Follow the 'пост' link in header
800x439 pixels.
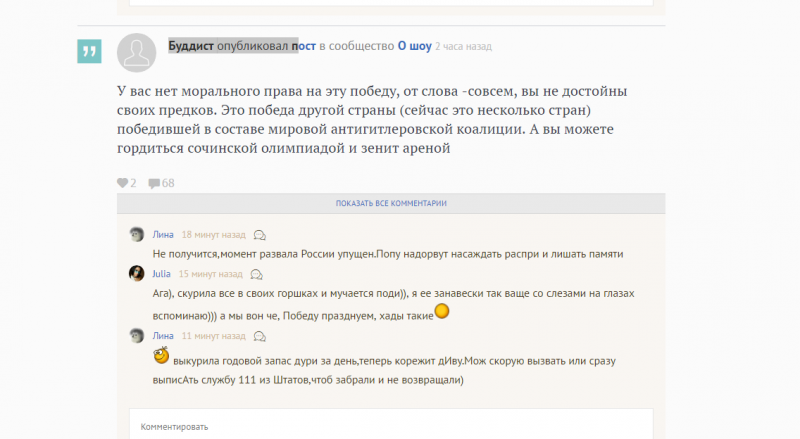304,46
